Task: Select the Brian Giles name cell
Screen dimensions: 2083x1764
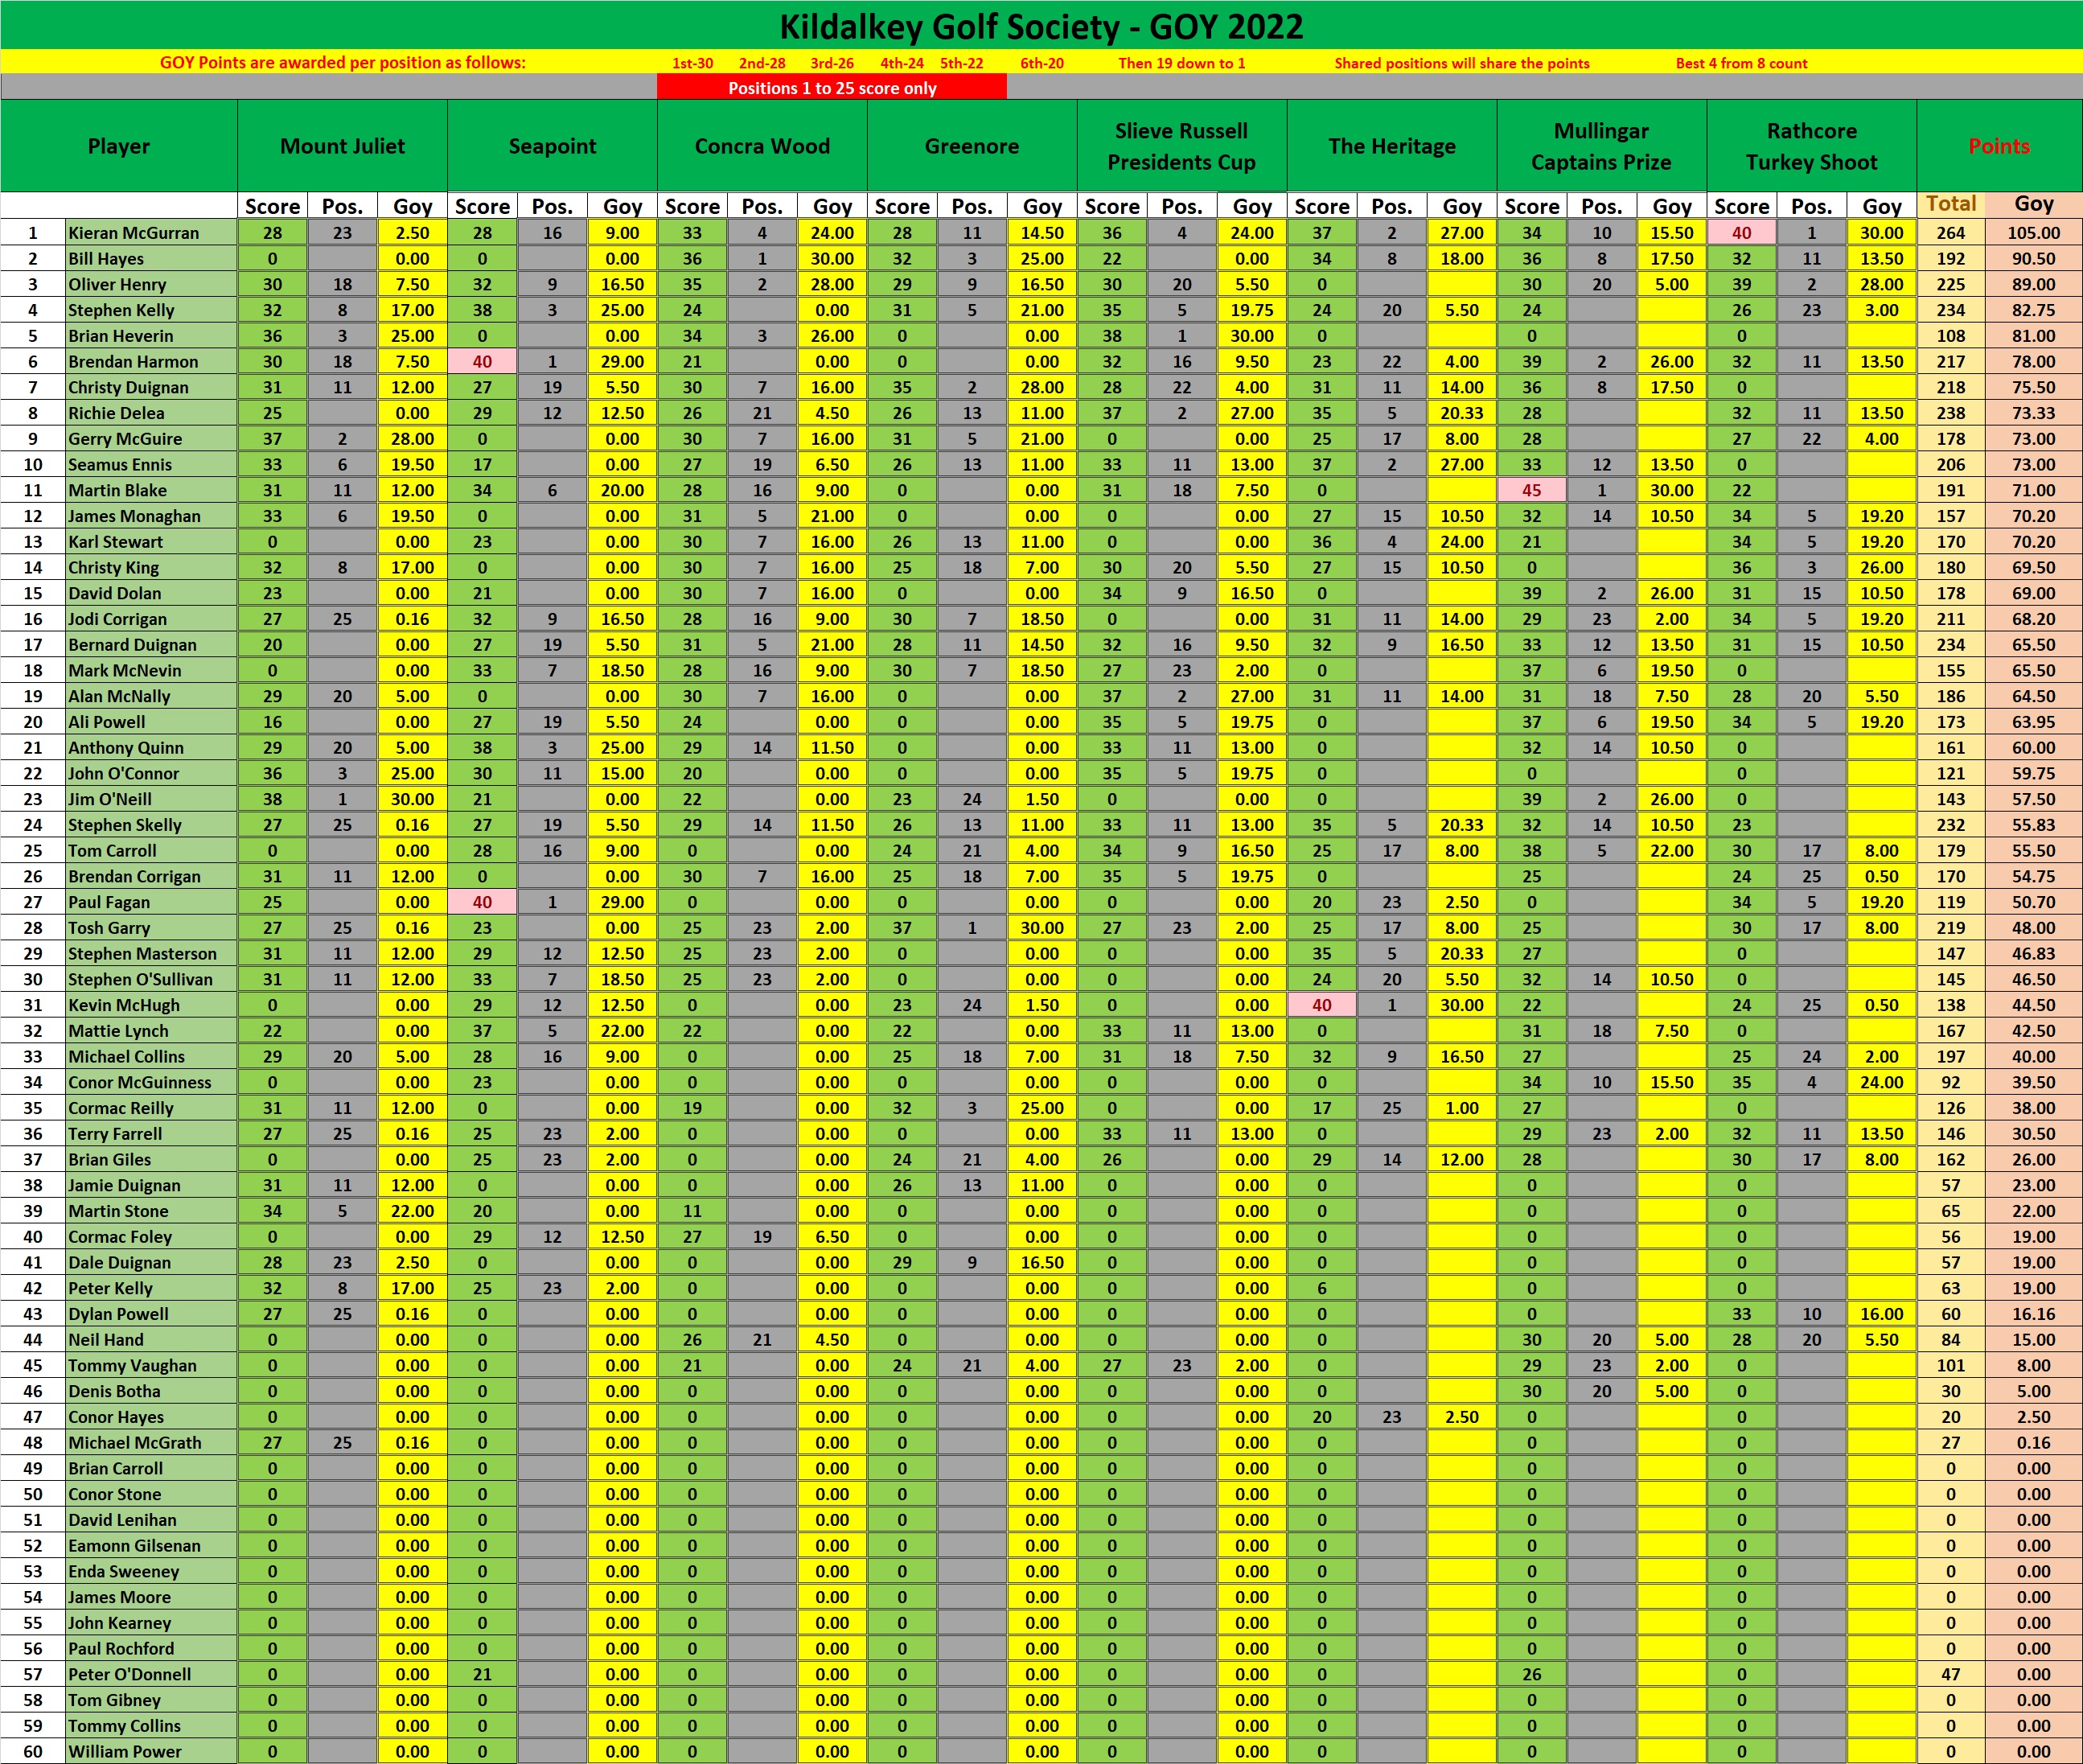Action: click(151, 1160)
